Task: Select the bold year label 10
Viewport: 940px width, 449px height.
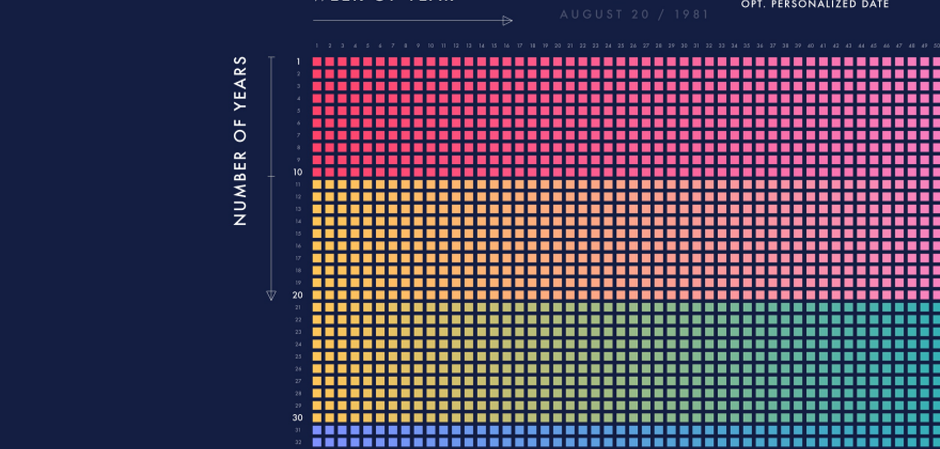Action: pyautogui.click(x=298, y=172)
